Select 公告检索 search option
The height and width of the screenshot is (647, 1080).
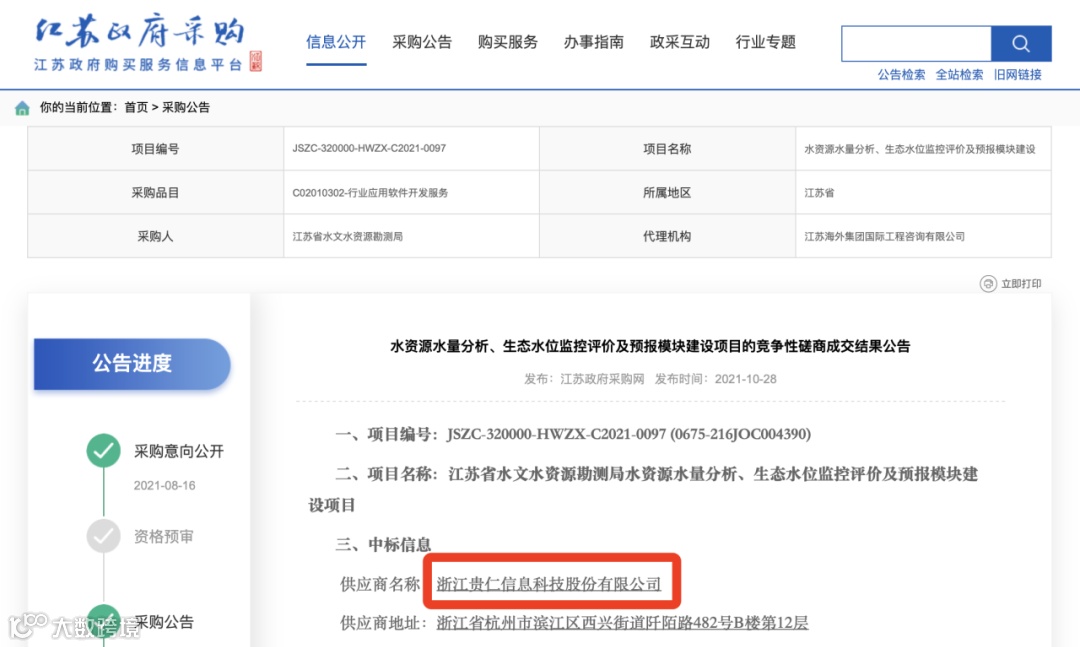click(x=901, y=74)
